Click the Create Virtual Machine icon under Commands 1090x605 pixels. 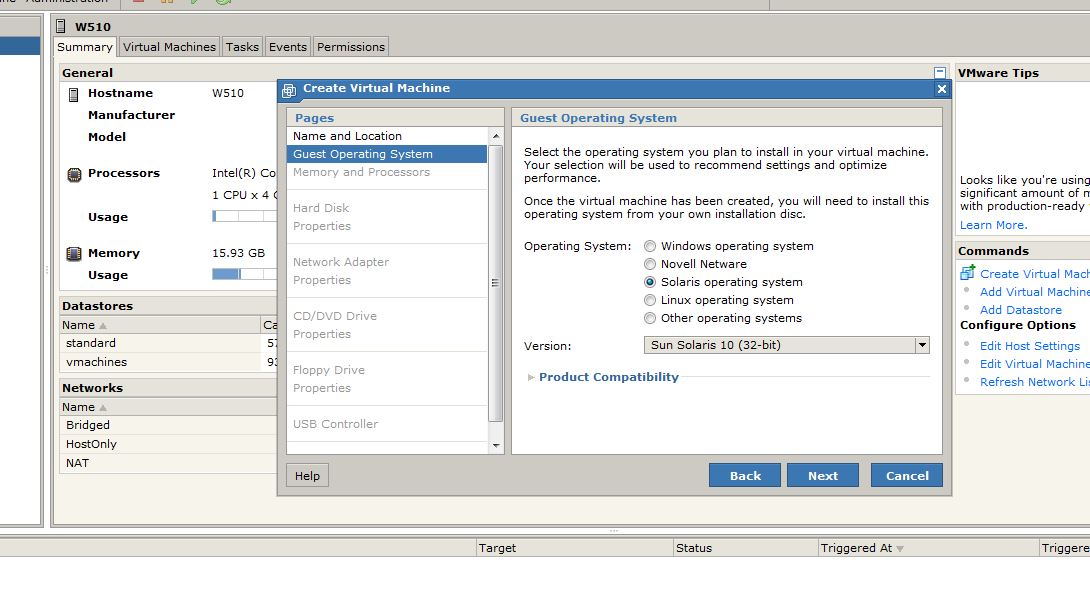(967, 272)
